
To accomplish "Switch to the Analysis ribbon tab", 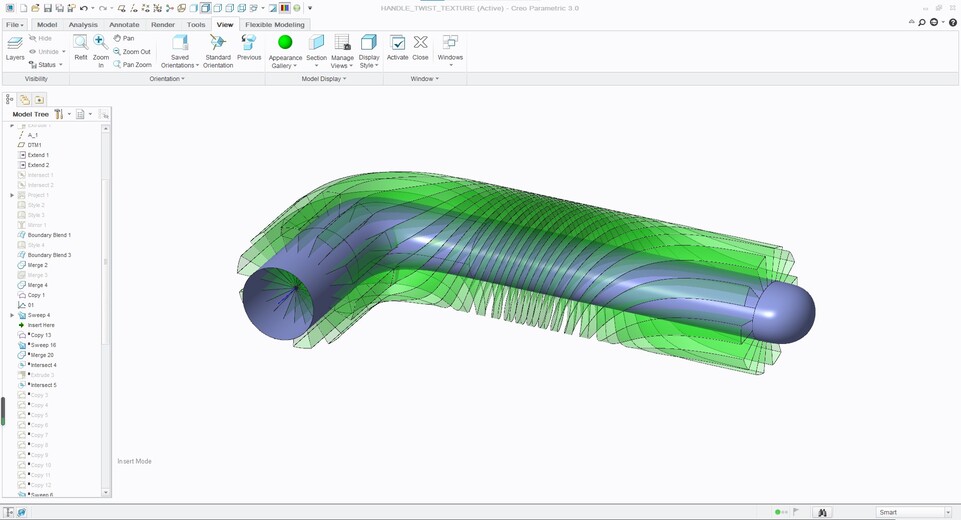I will [x=83, y=25].
